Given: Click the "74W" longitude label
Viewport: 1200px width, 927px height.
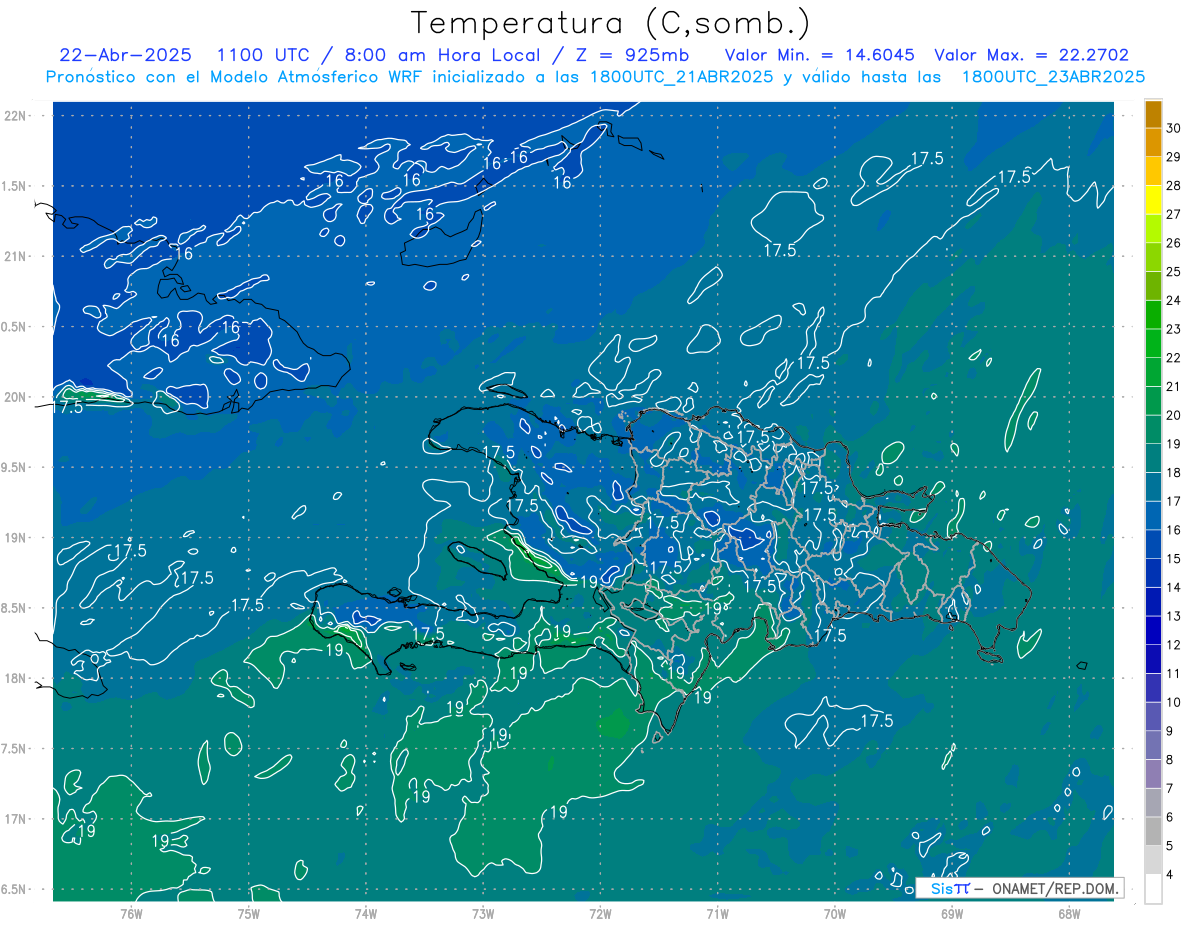Looking at the screenshot, I should (366, 913).
